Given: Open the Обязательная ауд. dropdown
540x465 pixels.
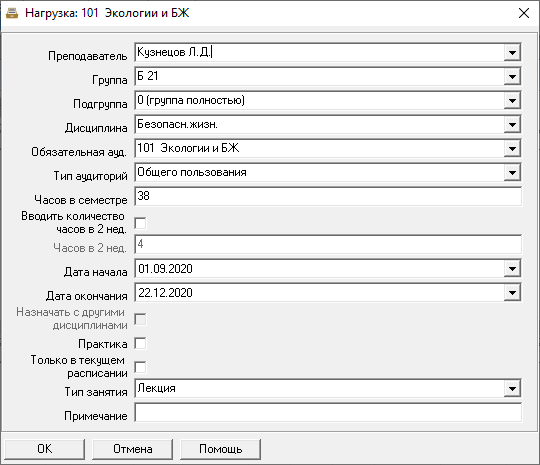Looking at the screenshot, I should click(x=512, y=148).
